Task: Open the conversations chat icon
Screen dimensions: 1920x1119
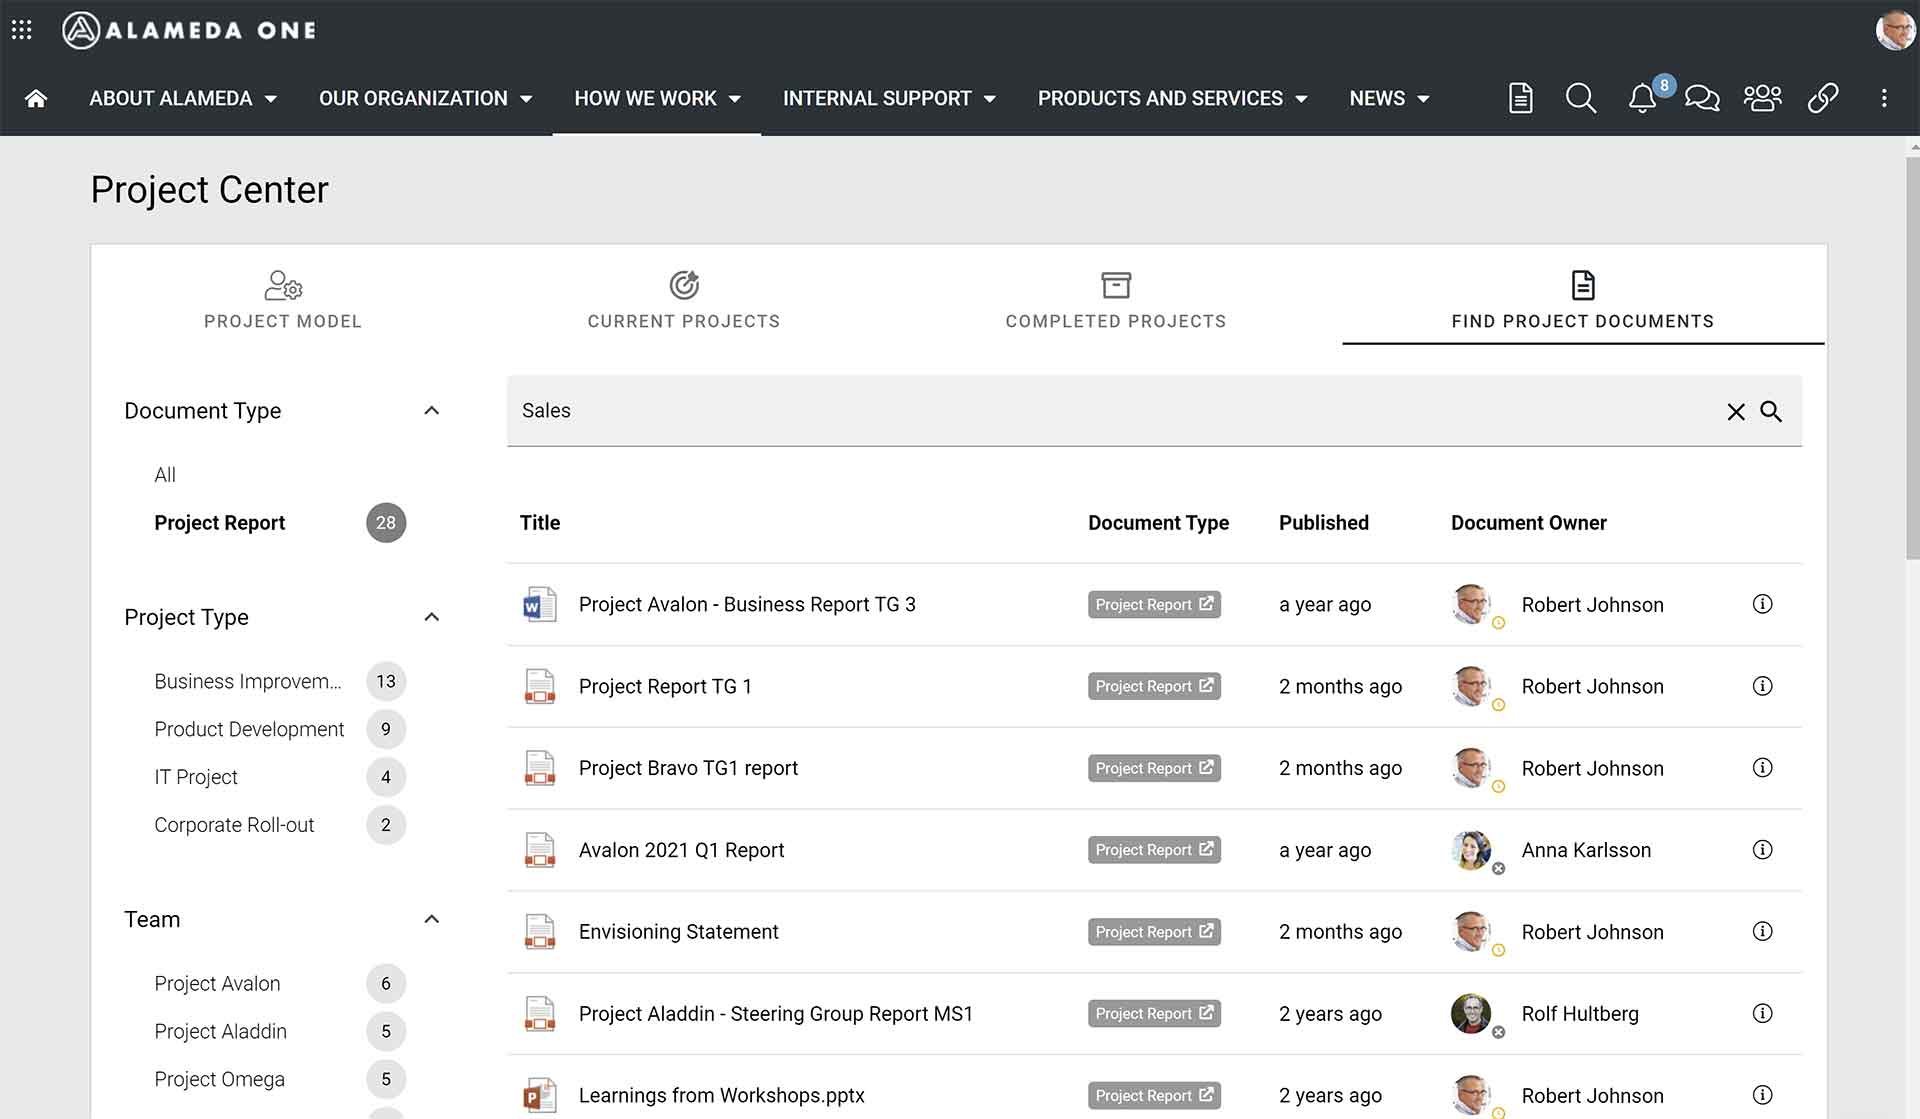Action: point(1702,98)
